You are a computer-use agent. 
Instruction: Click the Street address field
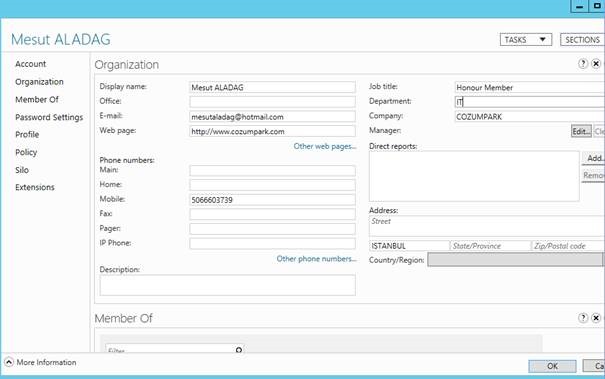pyautogui.click(x=487, y=226)
